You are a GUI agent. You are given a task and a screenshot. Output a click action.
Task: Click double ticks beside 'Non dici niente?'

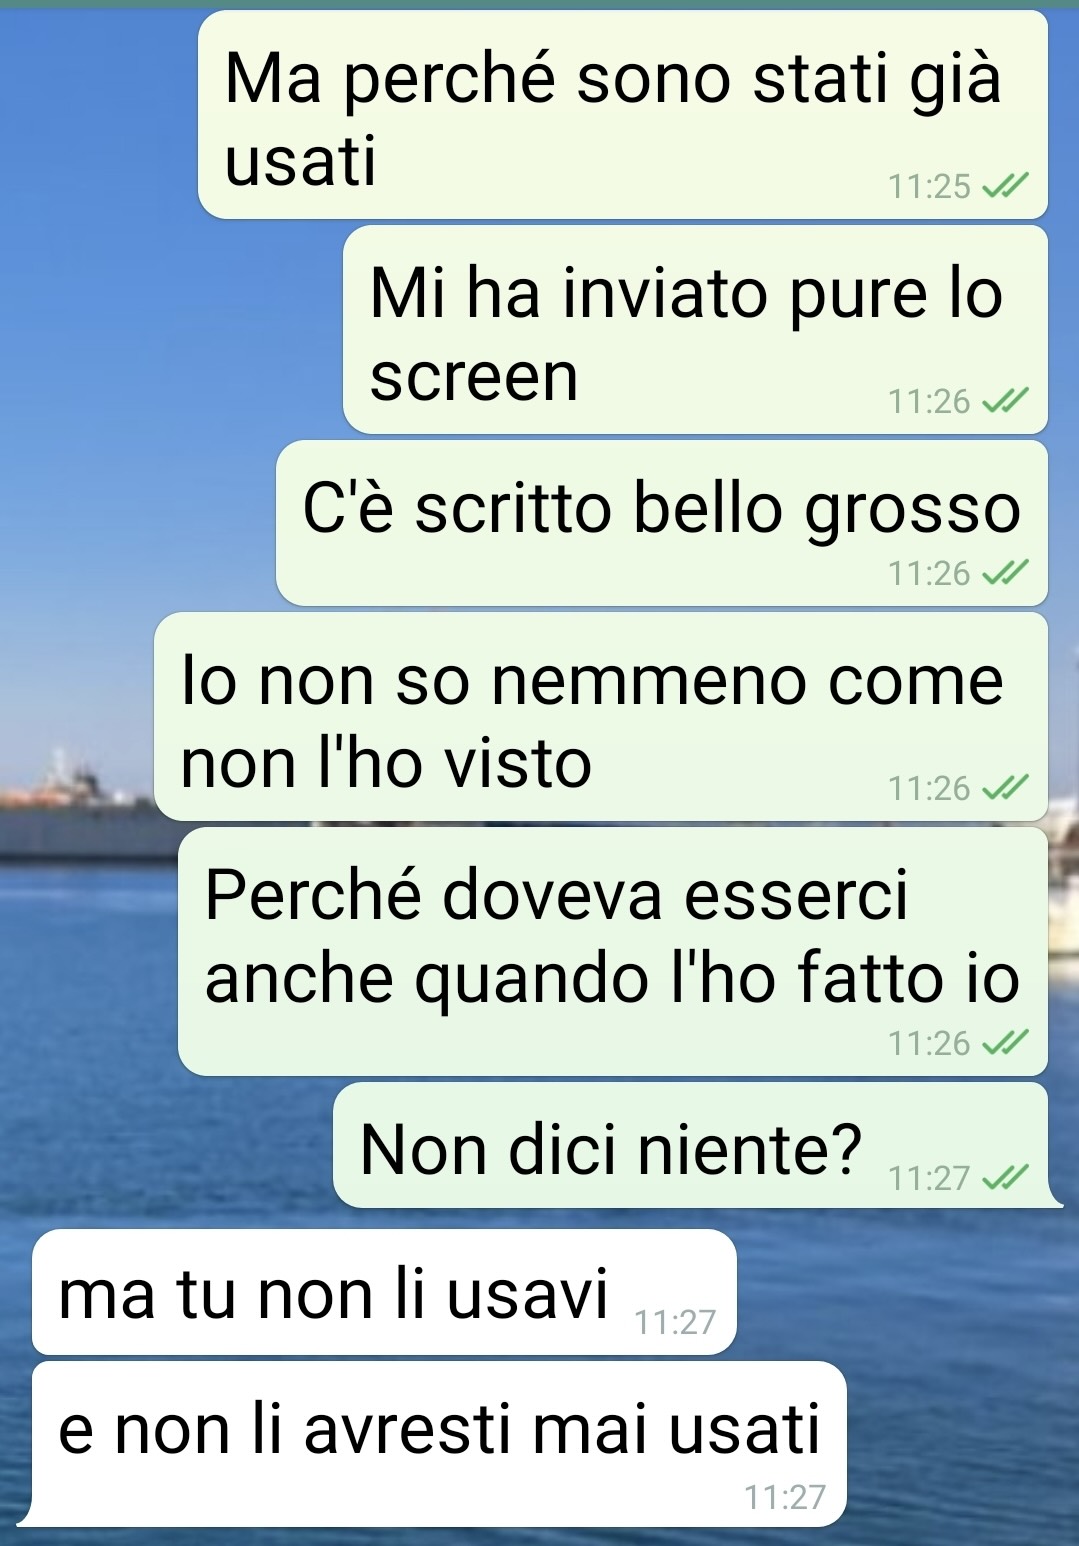pyautogui.click(x=1005, y=1178)
